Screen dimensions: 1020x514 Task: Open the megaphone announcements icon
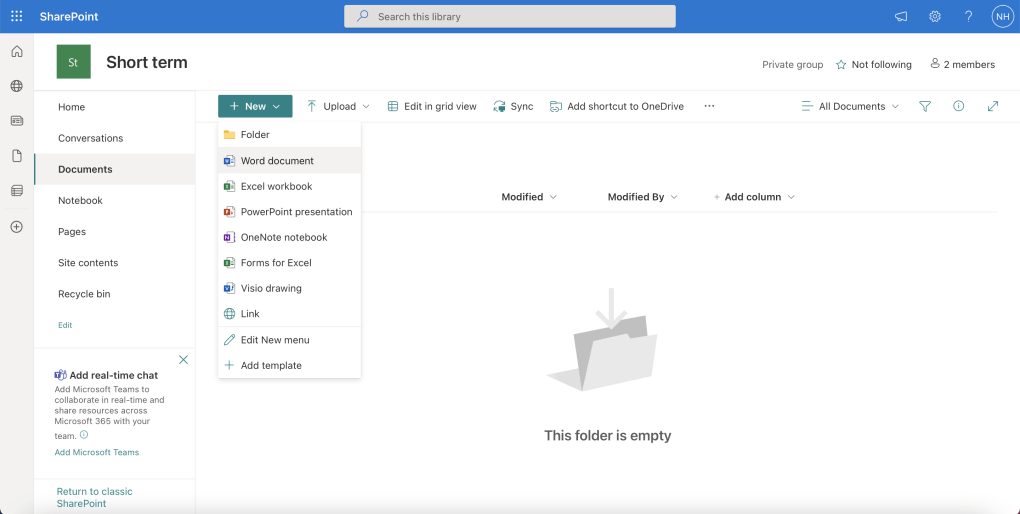click(901, 16)
